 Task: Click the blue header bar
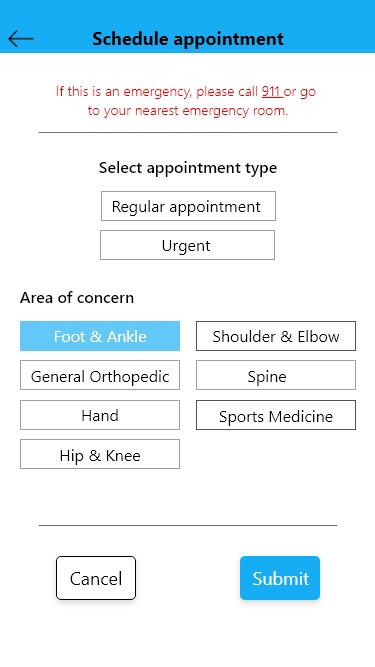click(x=188, y=26)
